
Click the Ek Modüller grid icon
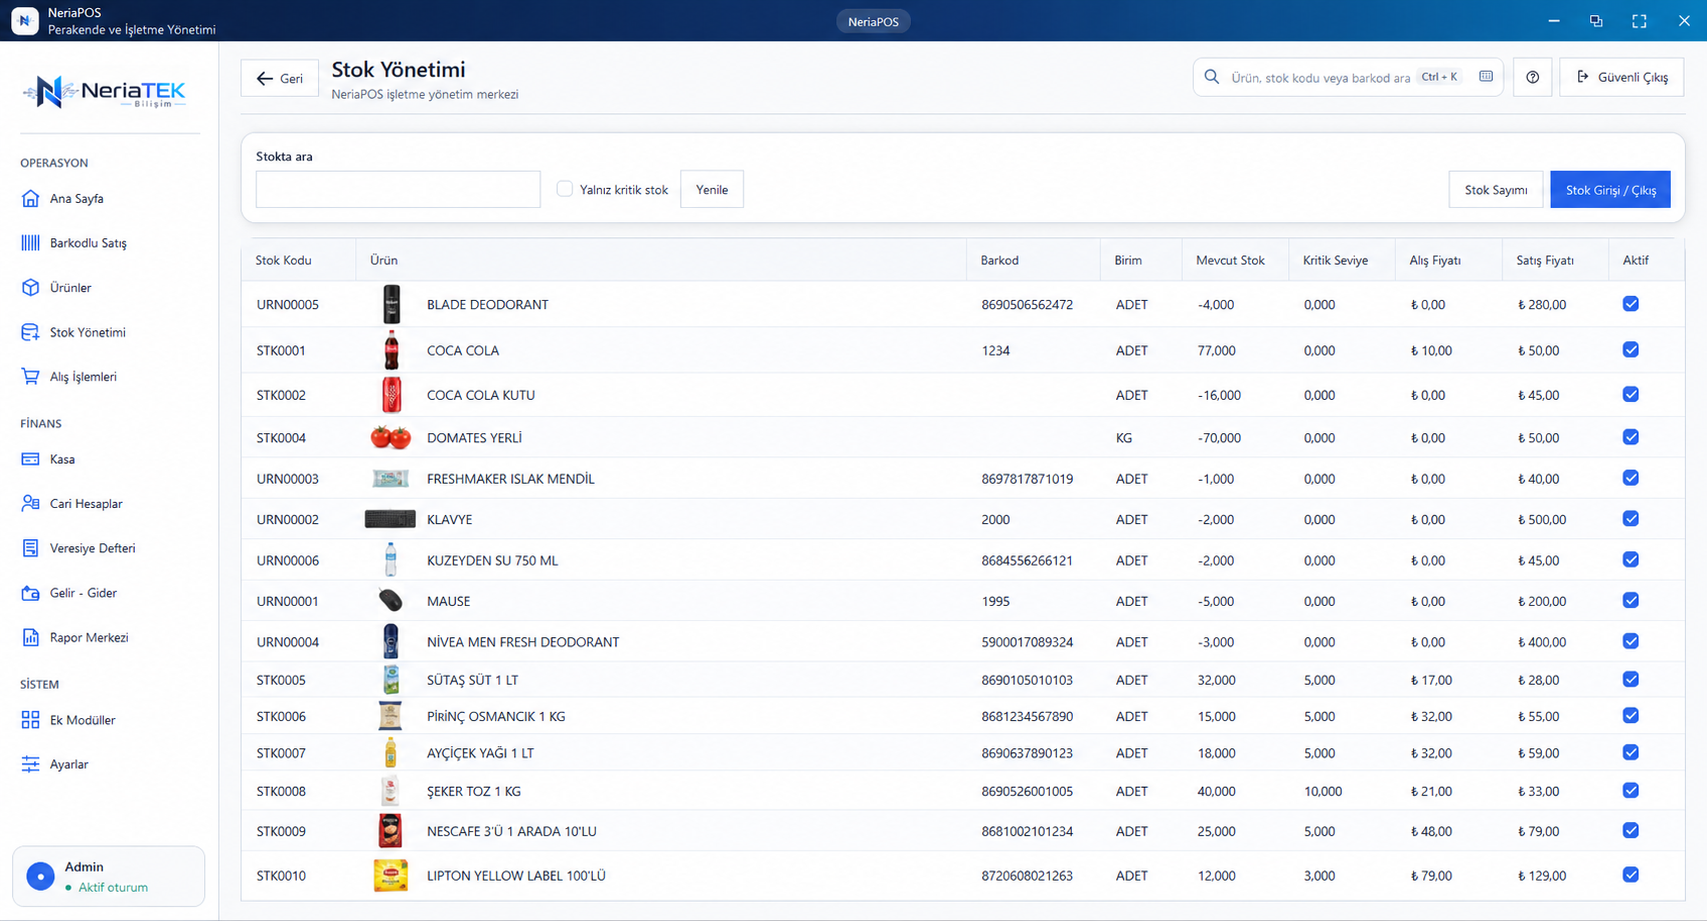click(x=31, y=720)
